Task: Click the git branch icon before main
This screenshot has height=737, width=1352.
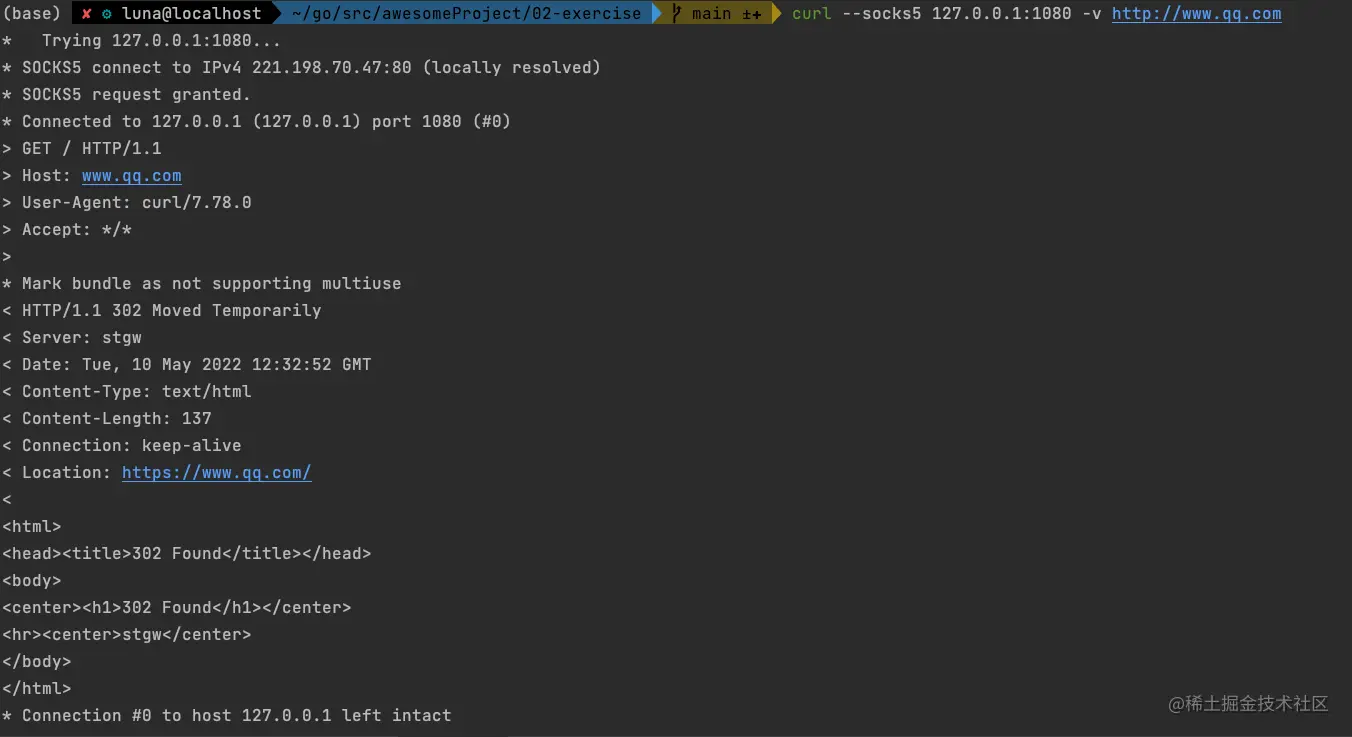Action: pos(678,14)
